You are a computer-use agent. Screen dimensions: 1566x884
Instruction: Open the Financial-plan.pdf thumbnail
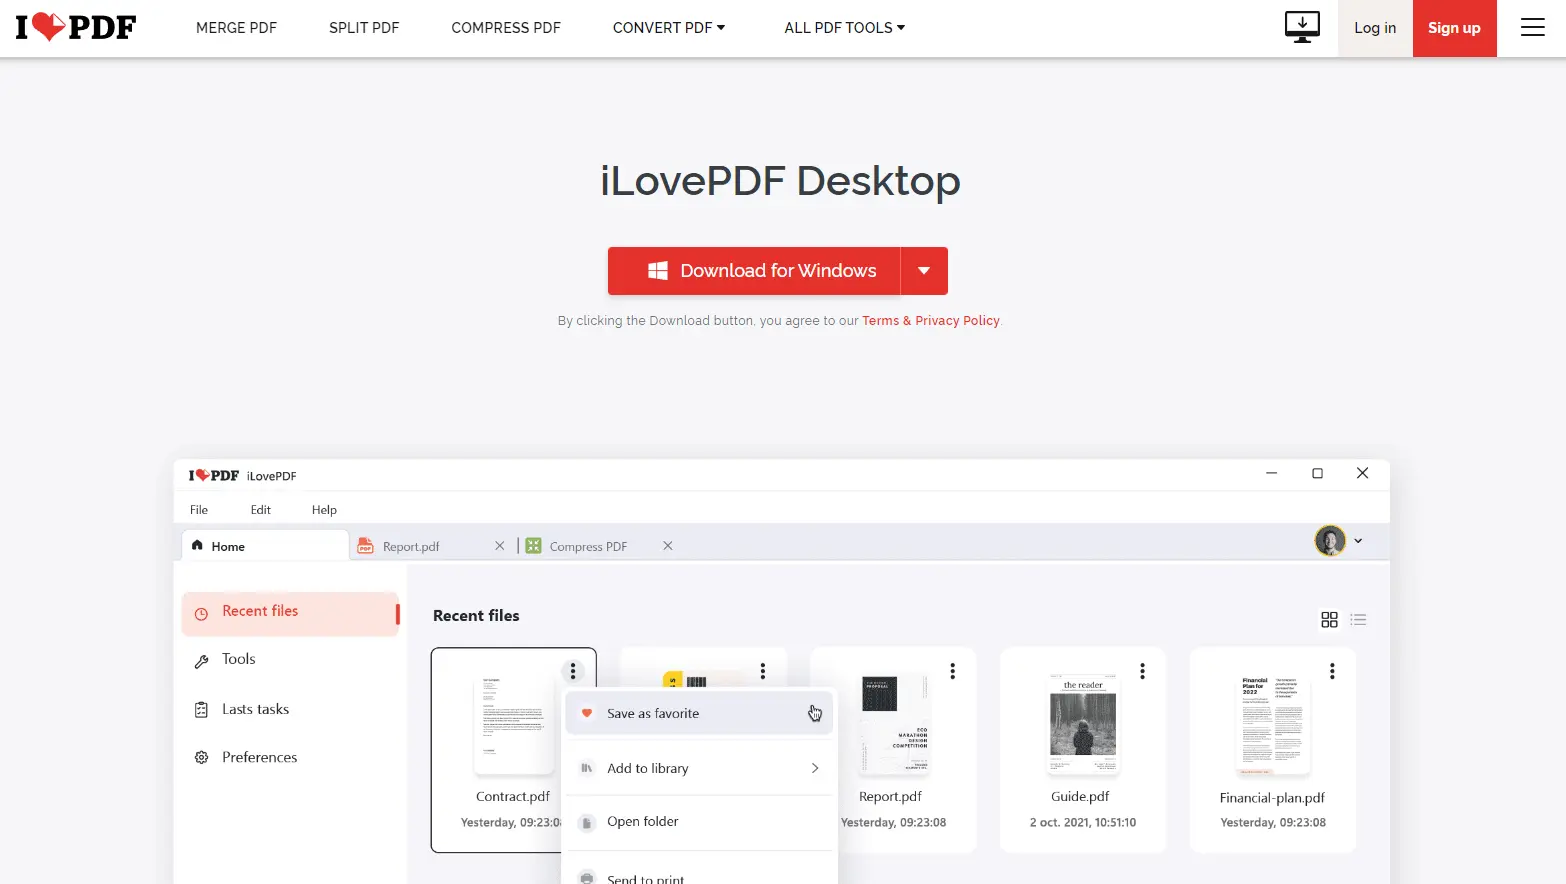(1273, 724)
